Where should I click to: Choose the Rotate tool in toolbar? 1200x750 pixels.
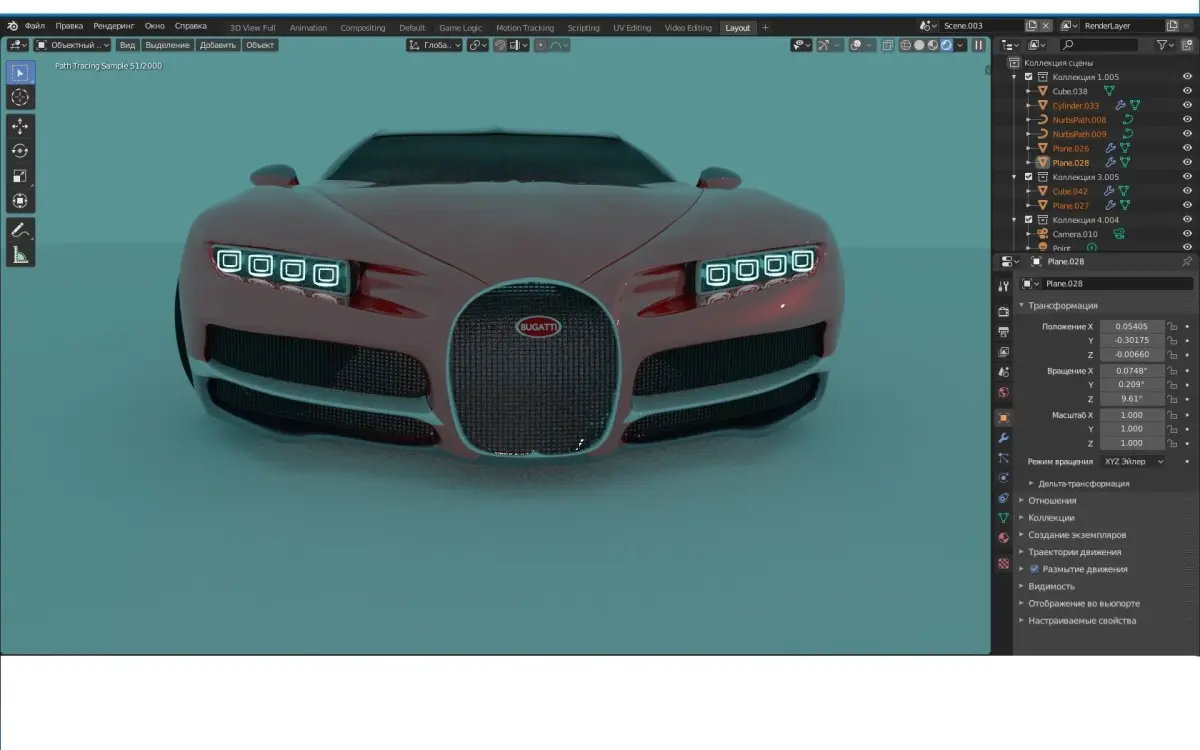click(x=20, y=151)
